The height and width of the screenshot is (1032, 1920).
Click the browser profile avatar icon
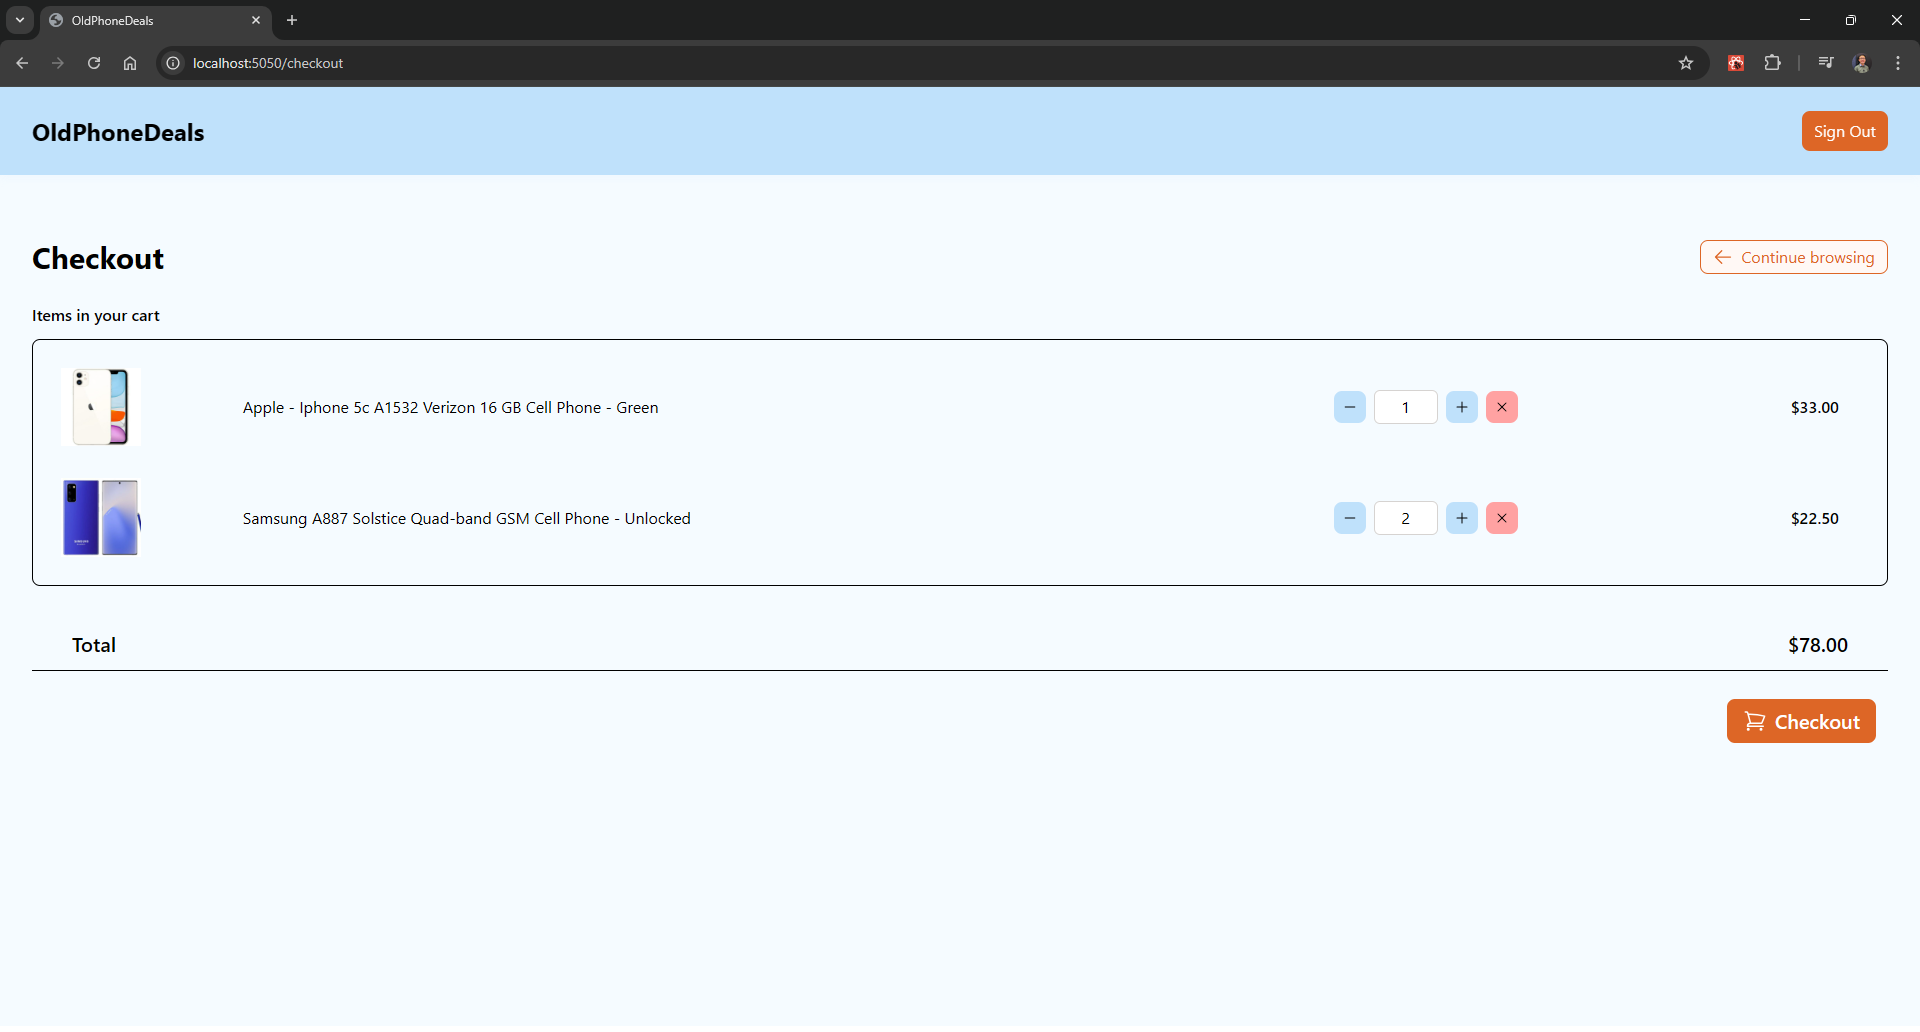pyautogui.click(x=1862, y=62)
